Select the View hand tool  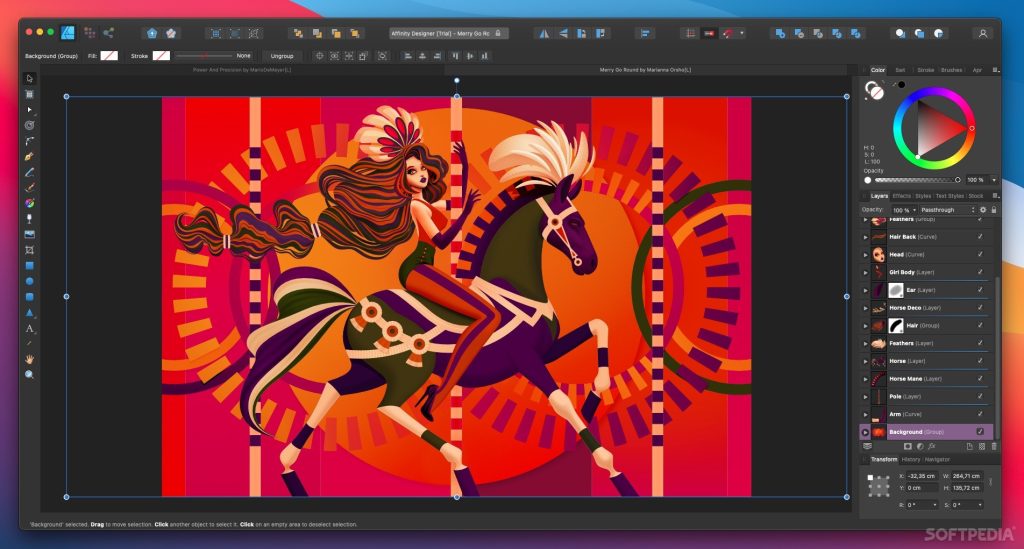point(30,358)
